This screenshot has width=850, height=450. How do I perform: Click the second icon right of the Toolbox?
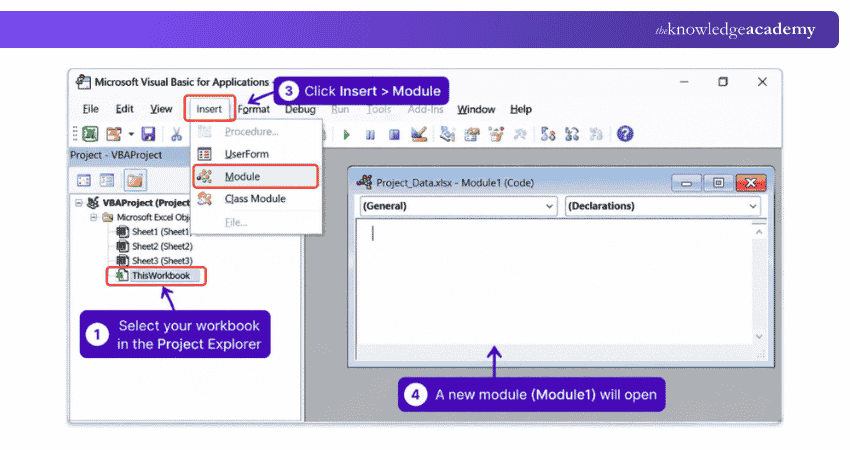572,134
